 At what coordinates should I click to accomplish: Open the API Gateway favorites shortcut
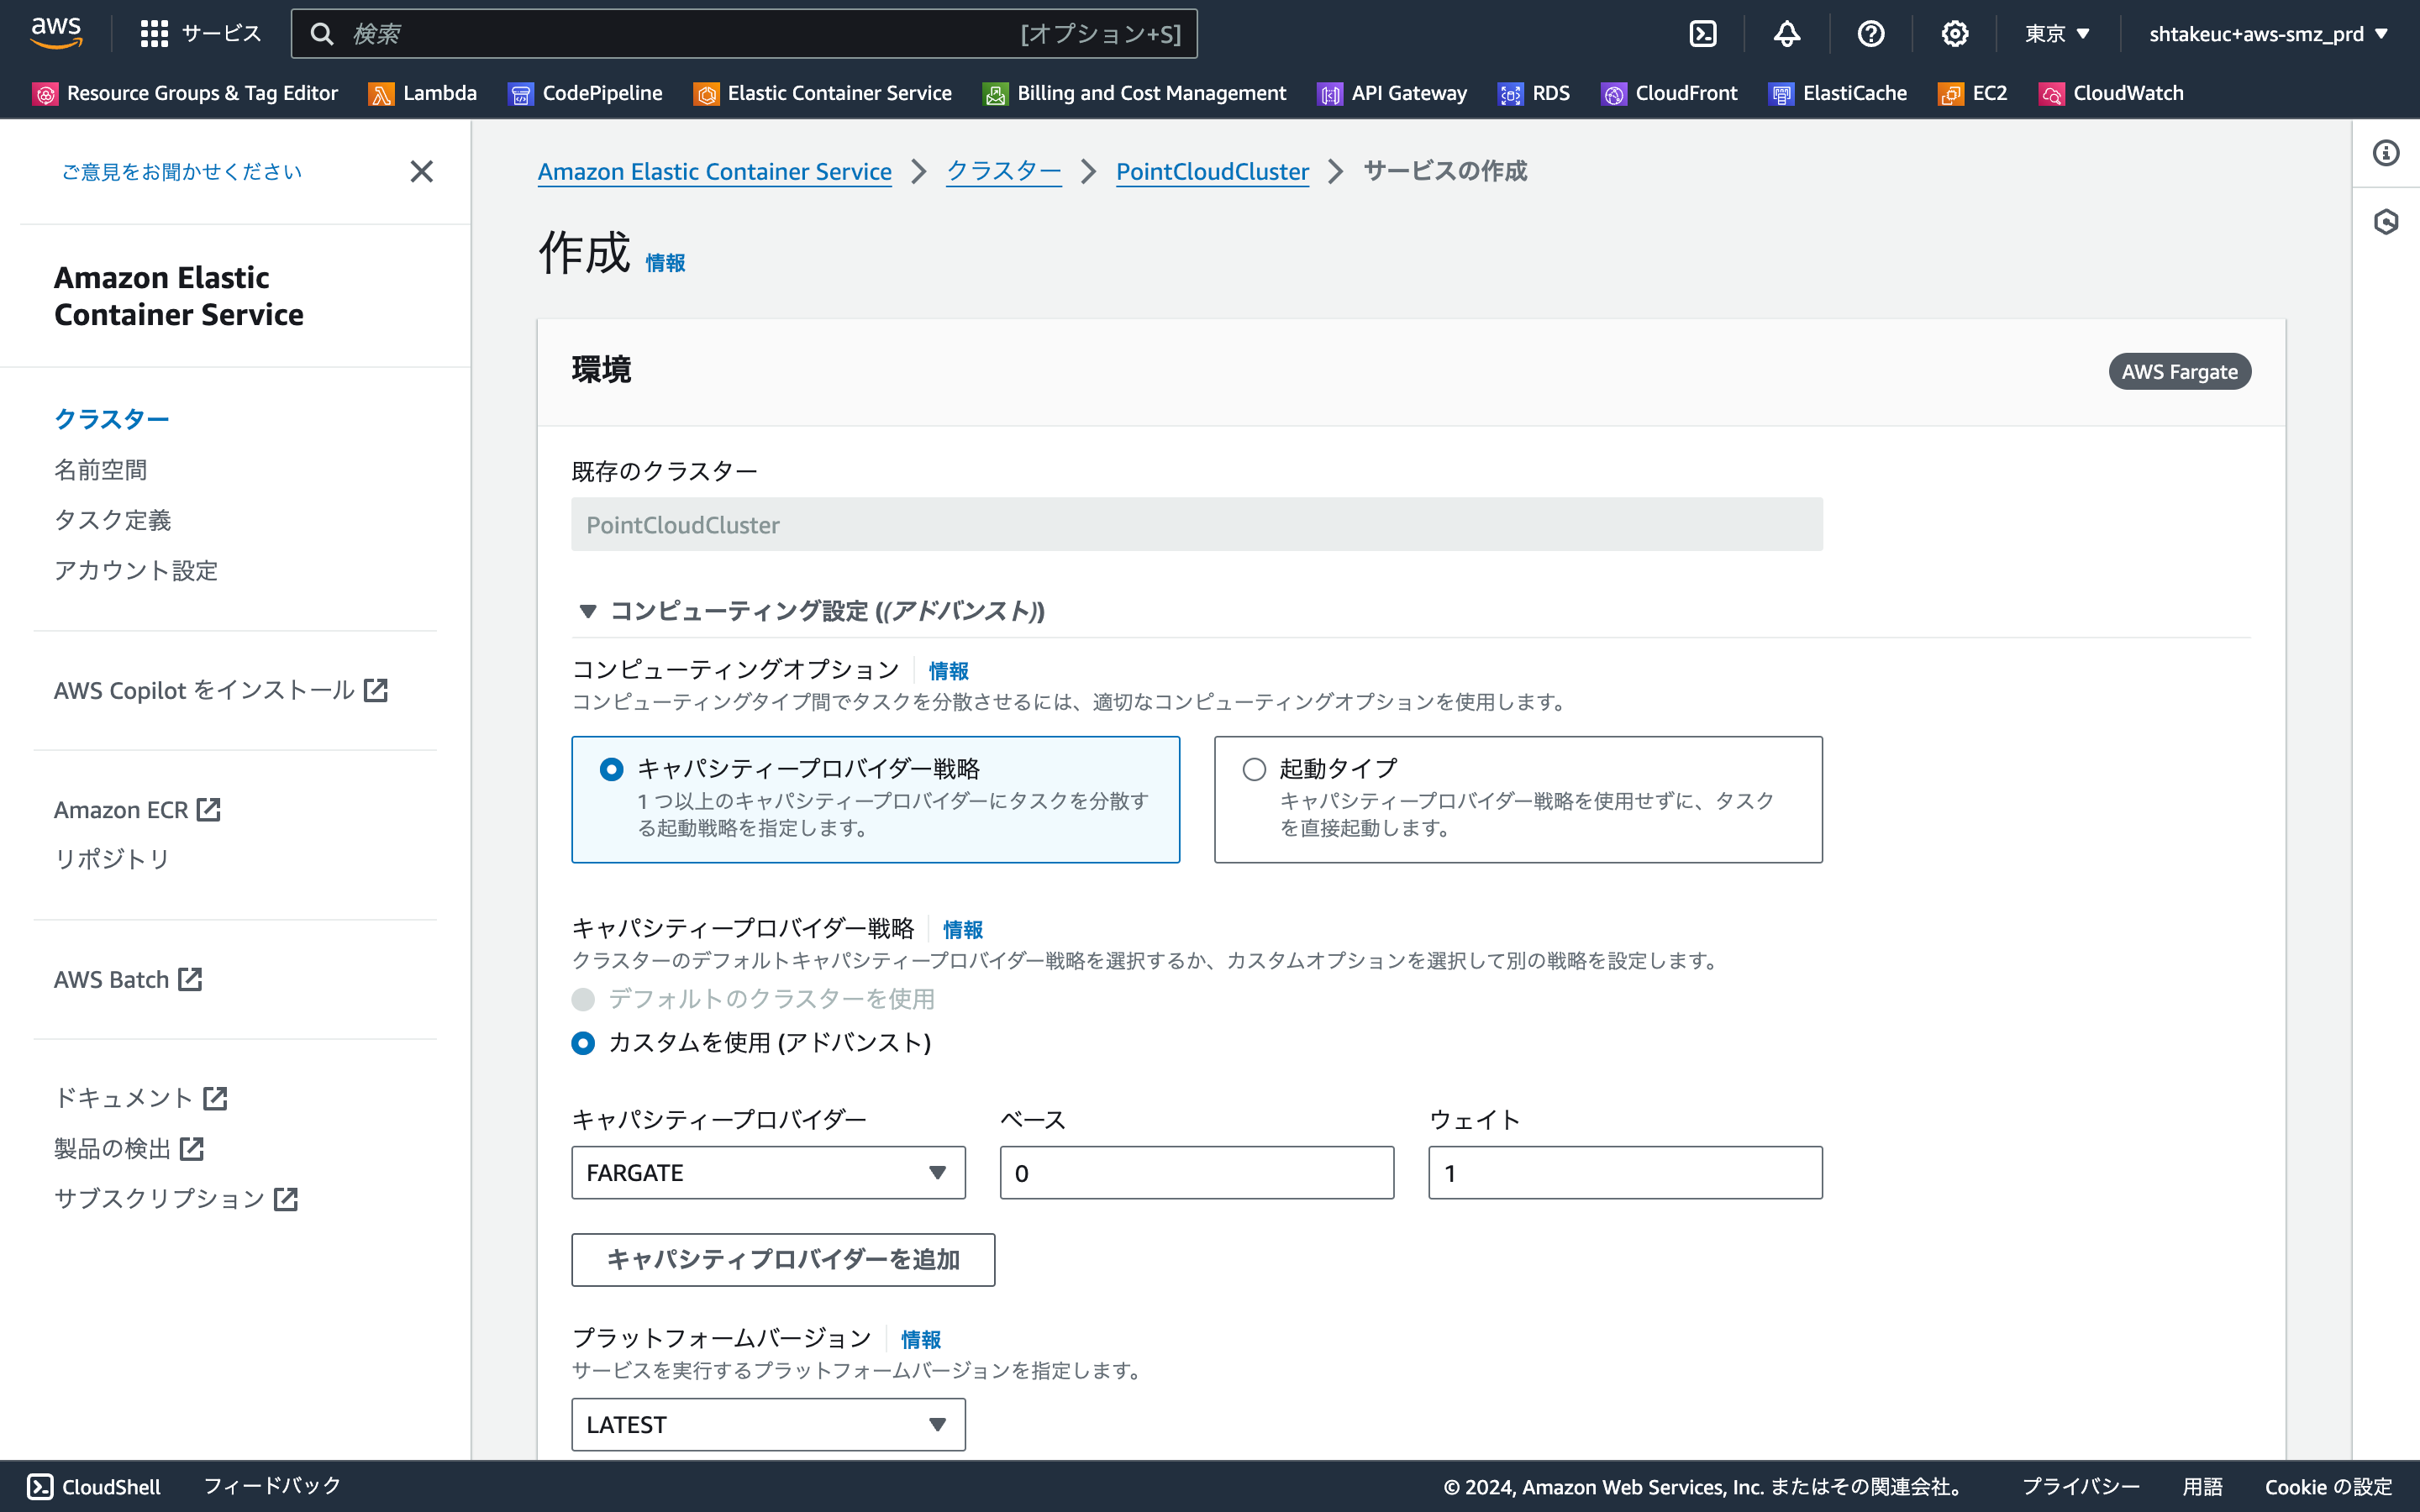tap(1392, 93)
